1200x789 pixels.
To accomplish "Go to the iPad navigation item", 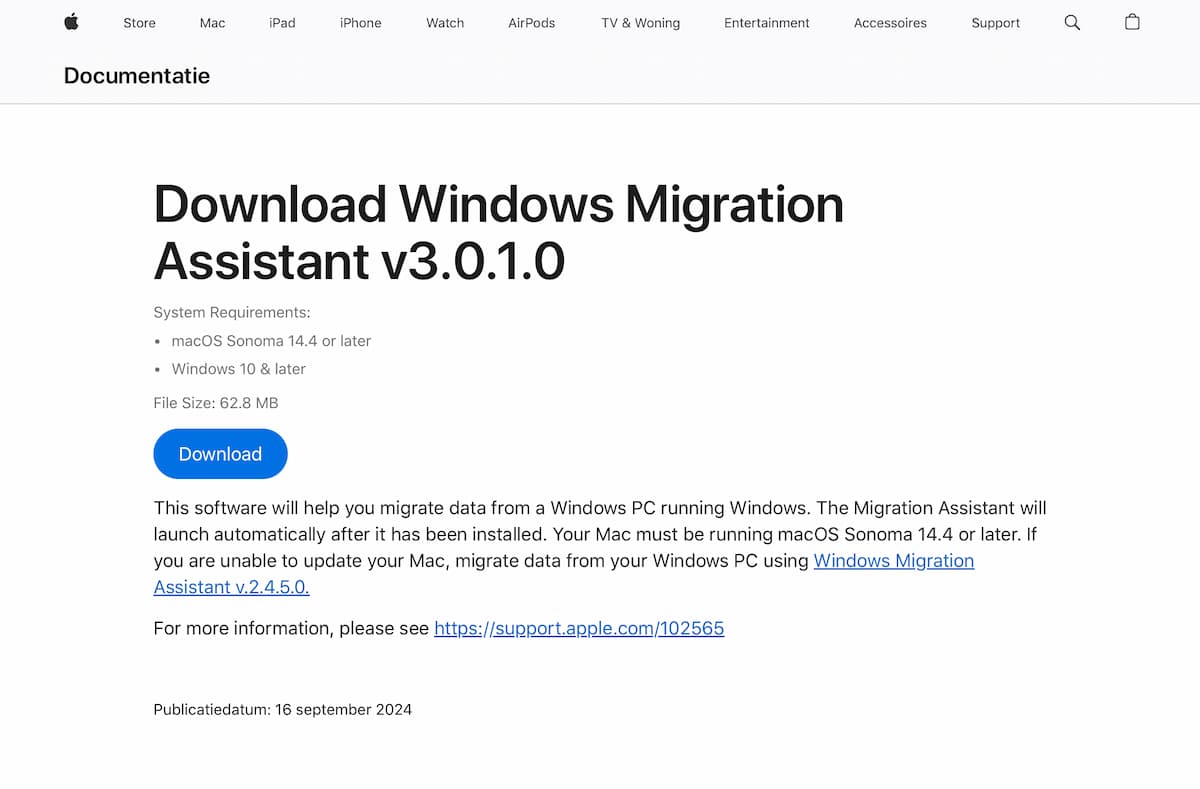I will [x=282, y=23].
